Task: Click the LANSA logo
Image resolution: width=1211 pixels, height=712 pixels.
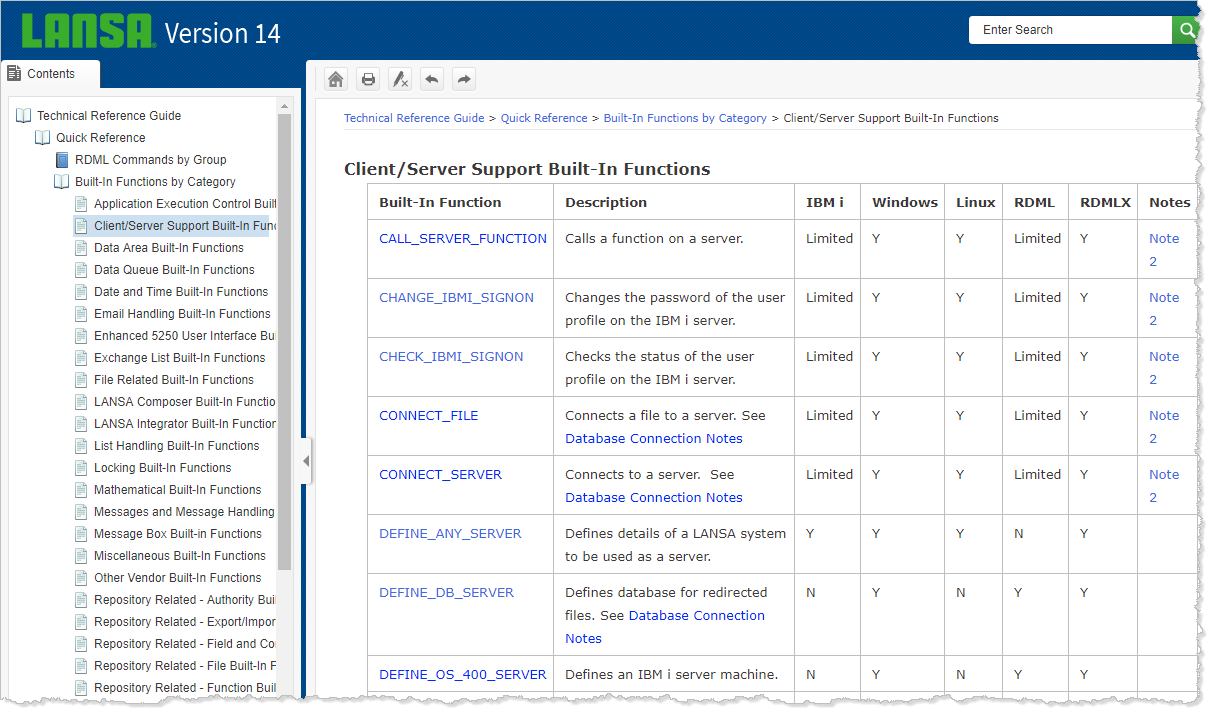Action: (x=88, y=32)
